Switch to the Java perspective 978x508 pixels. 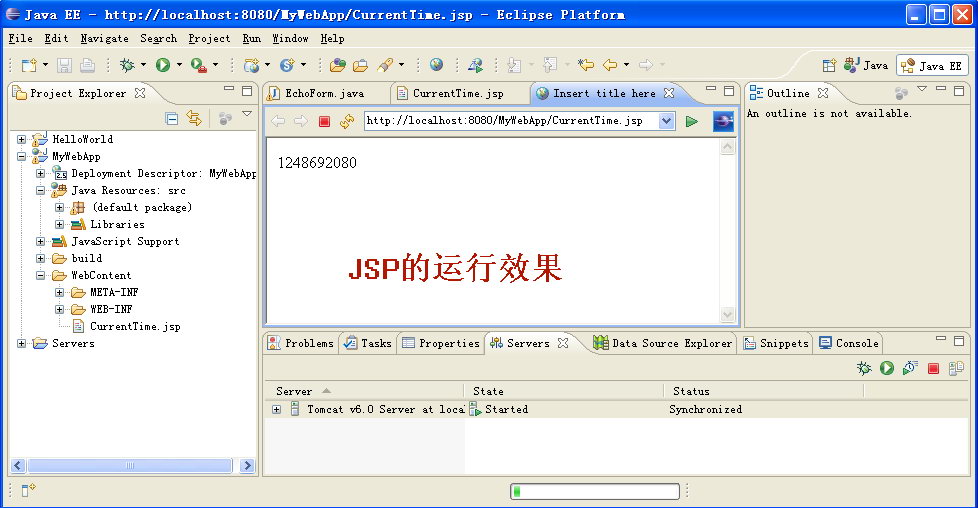click(866, 65)
